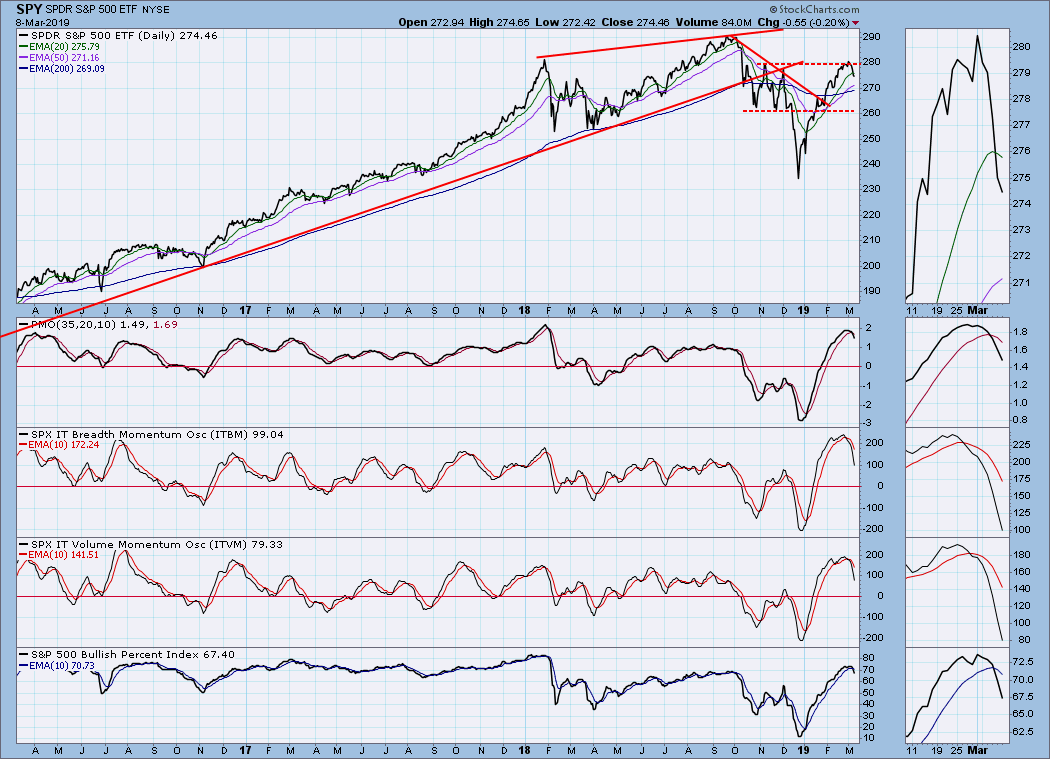Click the 0.8 label in PMO zoom panel
This screenshot has width=1050, height=759.
coord(1021,420)
